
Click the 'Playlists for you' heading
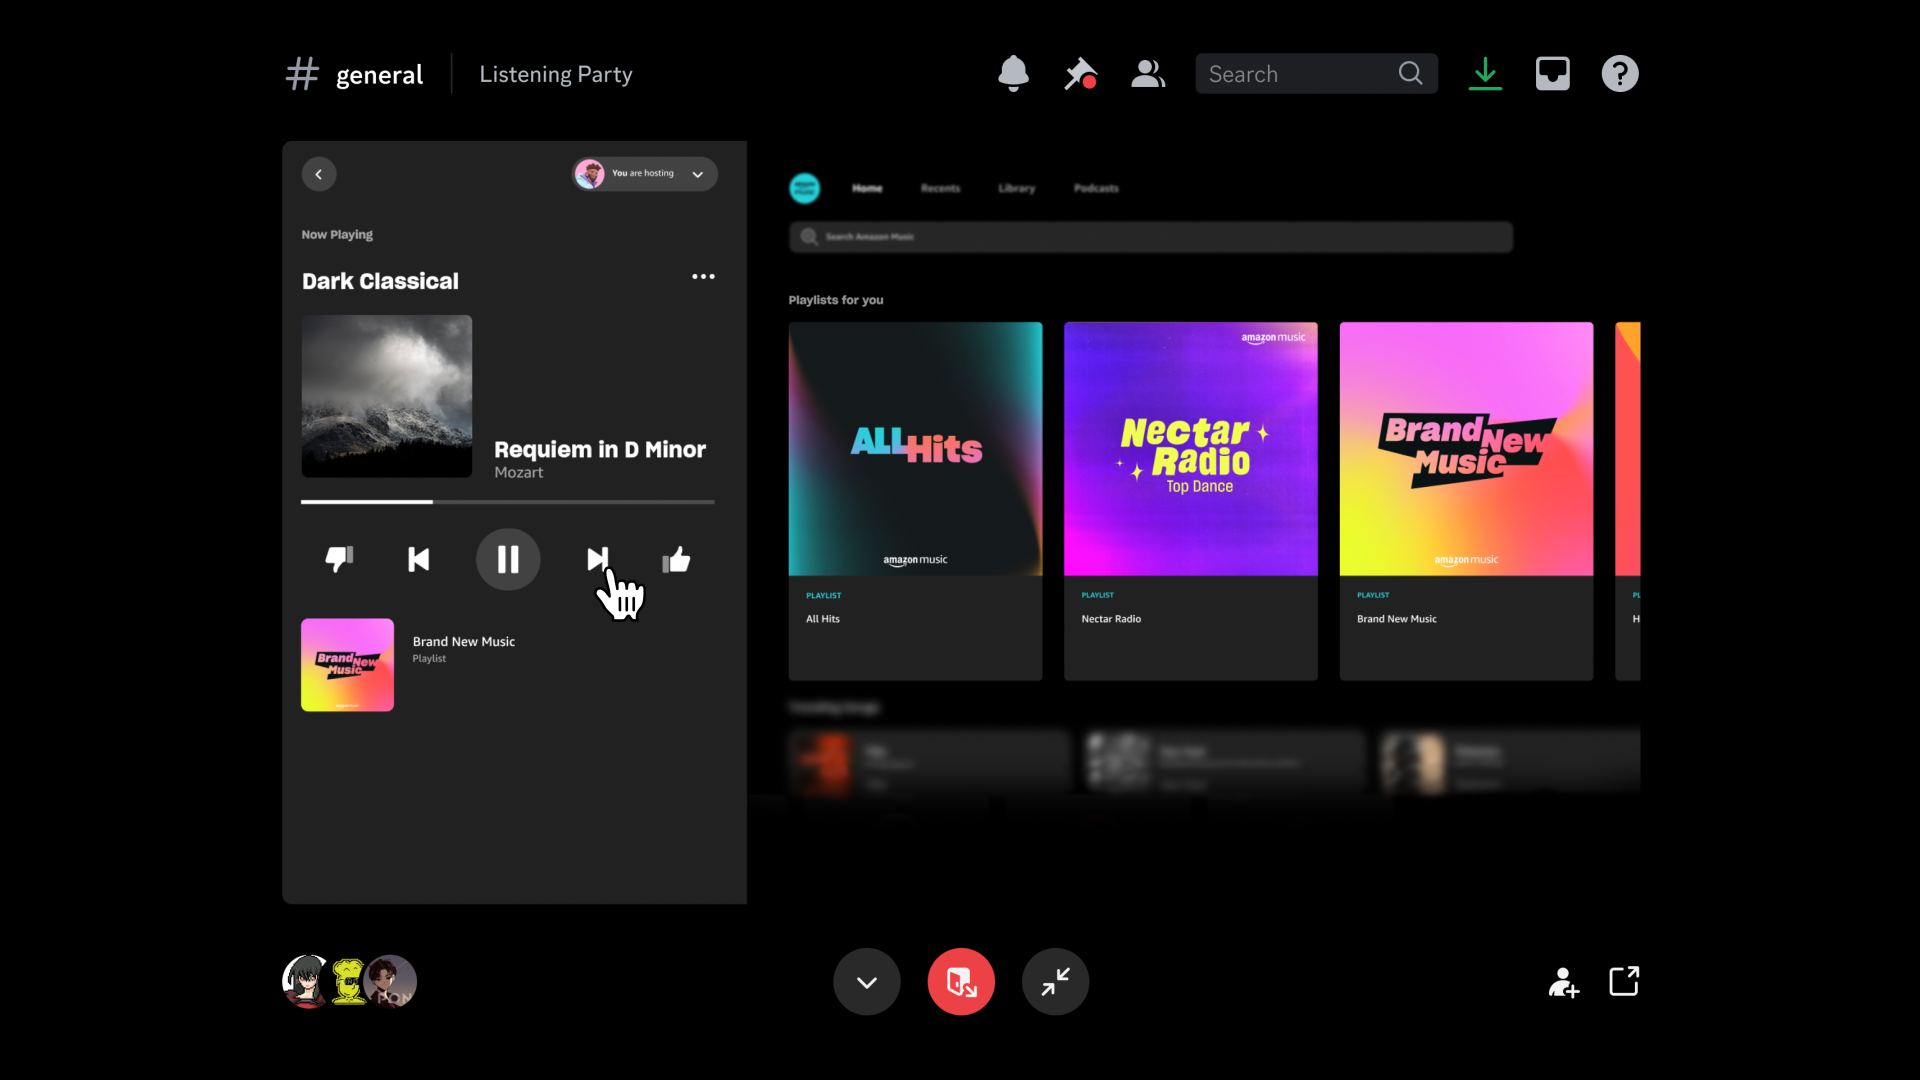click(836, 300)
